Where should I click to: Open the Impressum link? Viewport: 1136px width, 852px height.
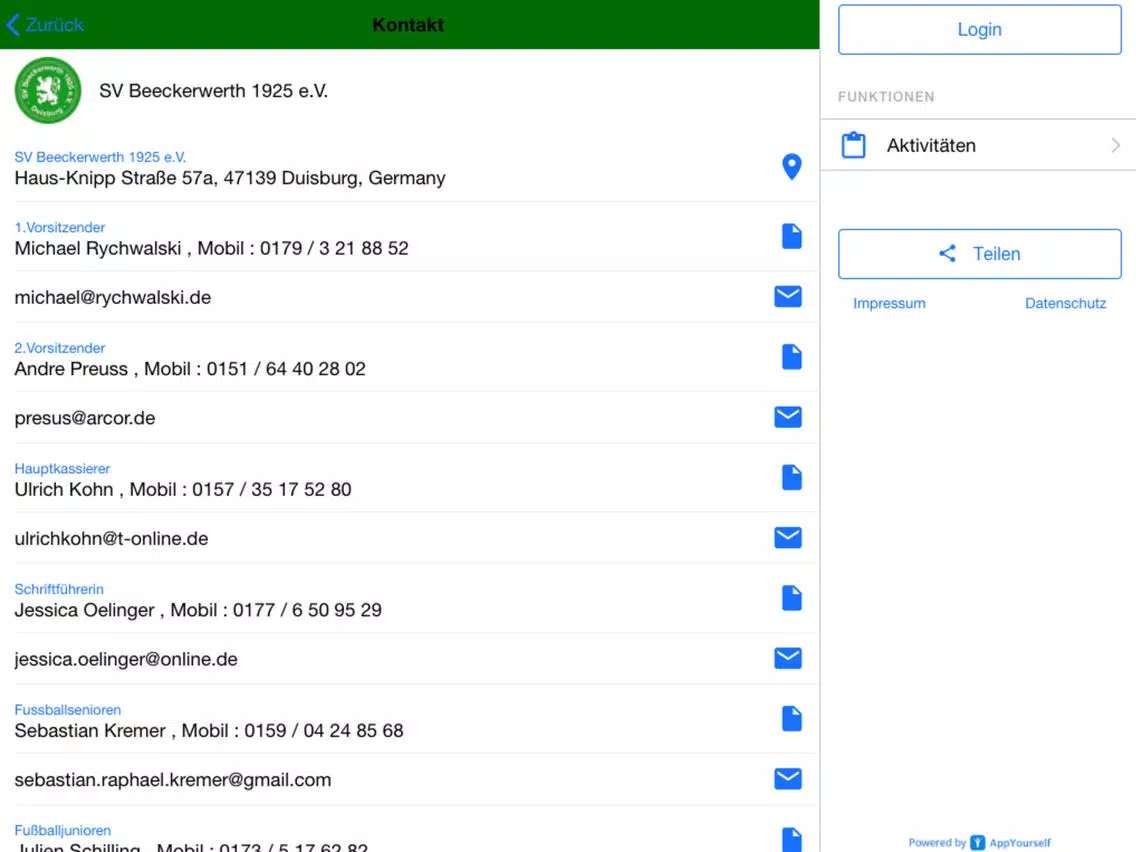pyautogui.click(x=889, y=304)
